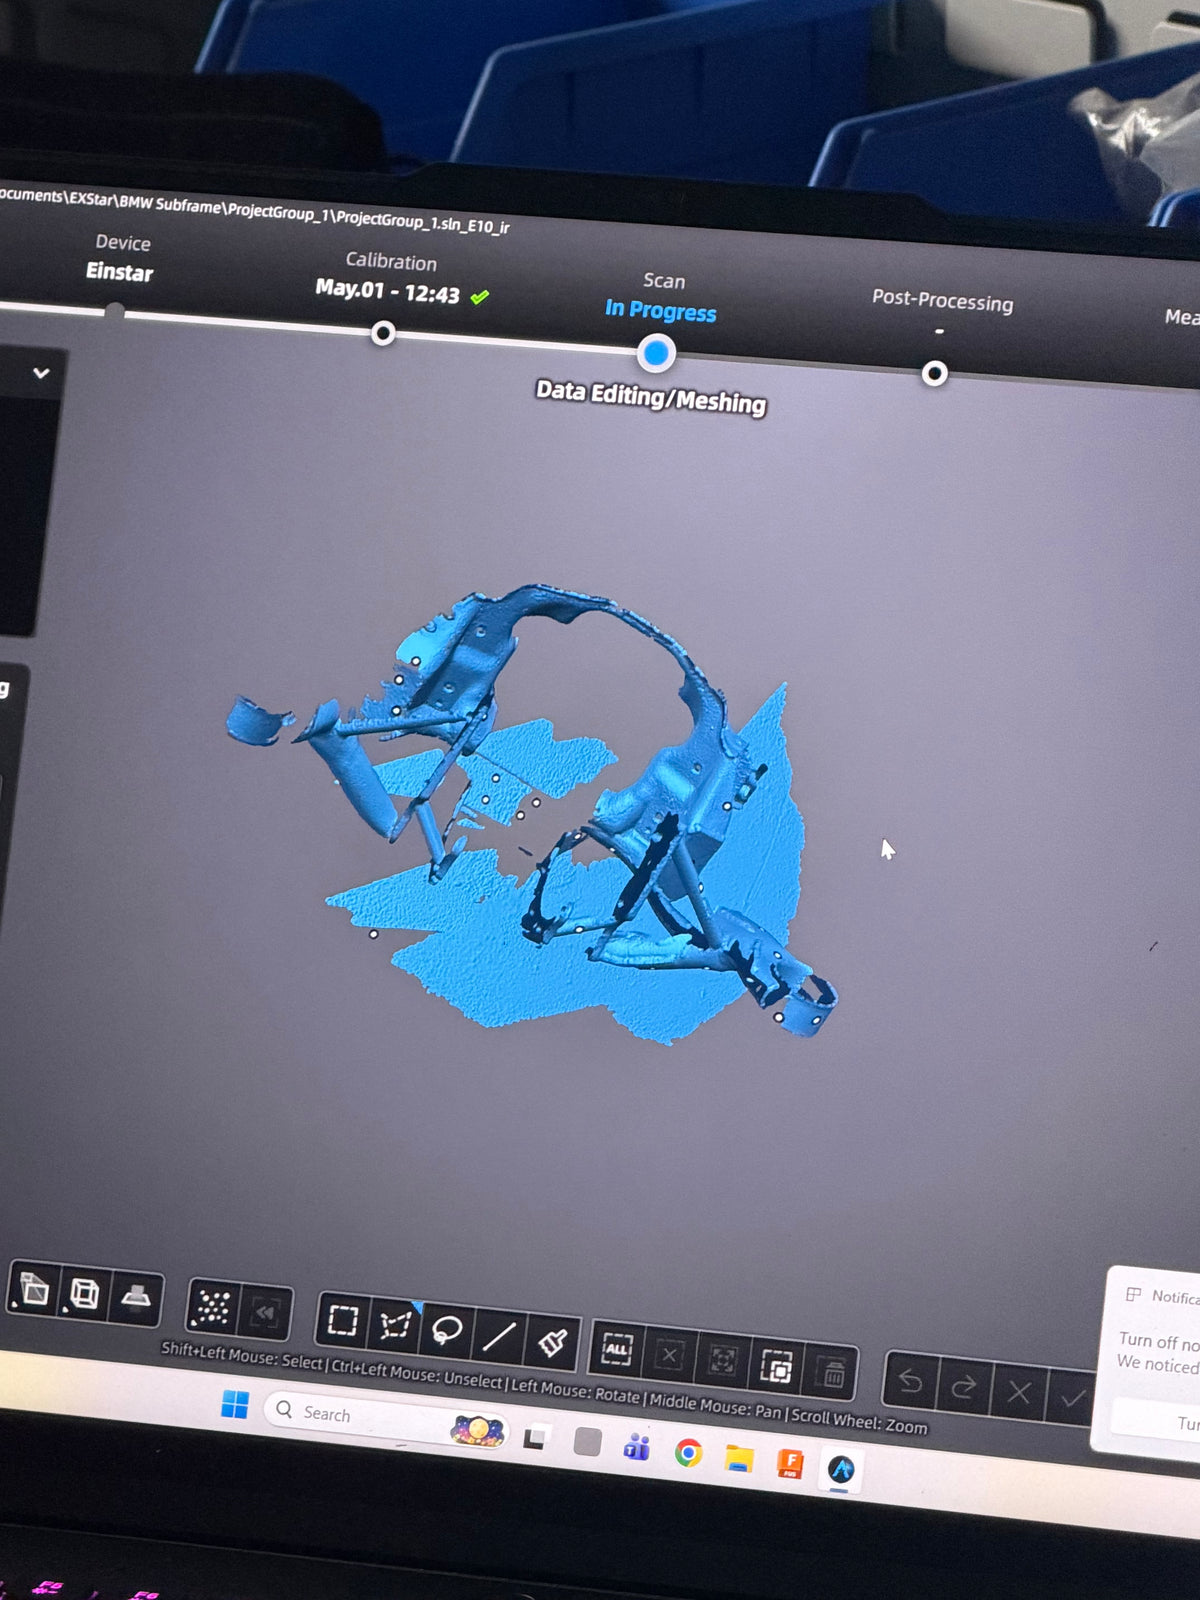This screenshot has height=1600, width=1200.
Task: Click the redo arrow button
Action: (x=964, y=1387)
